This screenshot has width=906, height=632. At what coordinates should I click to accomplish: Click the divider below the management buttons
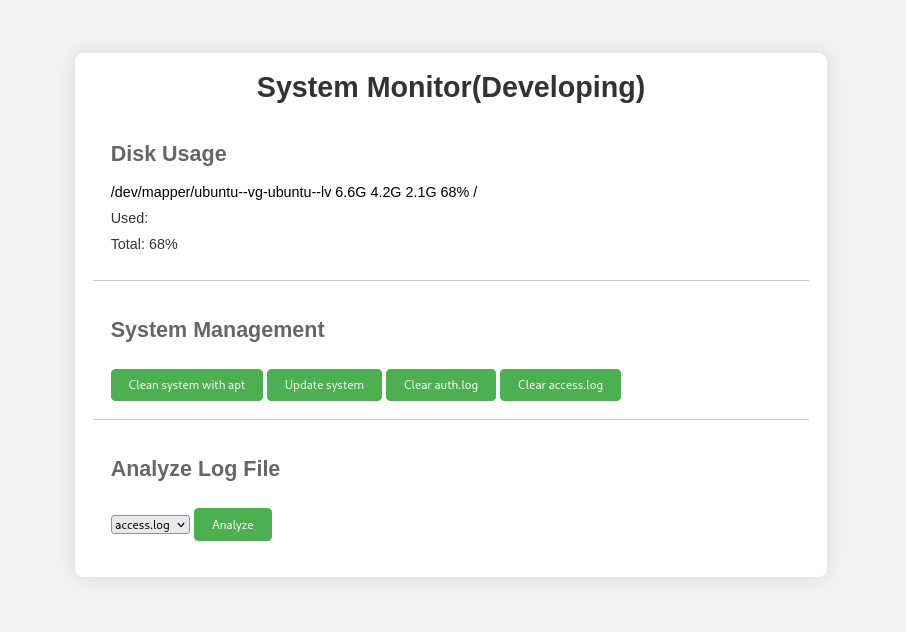pos(451,420)
